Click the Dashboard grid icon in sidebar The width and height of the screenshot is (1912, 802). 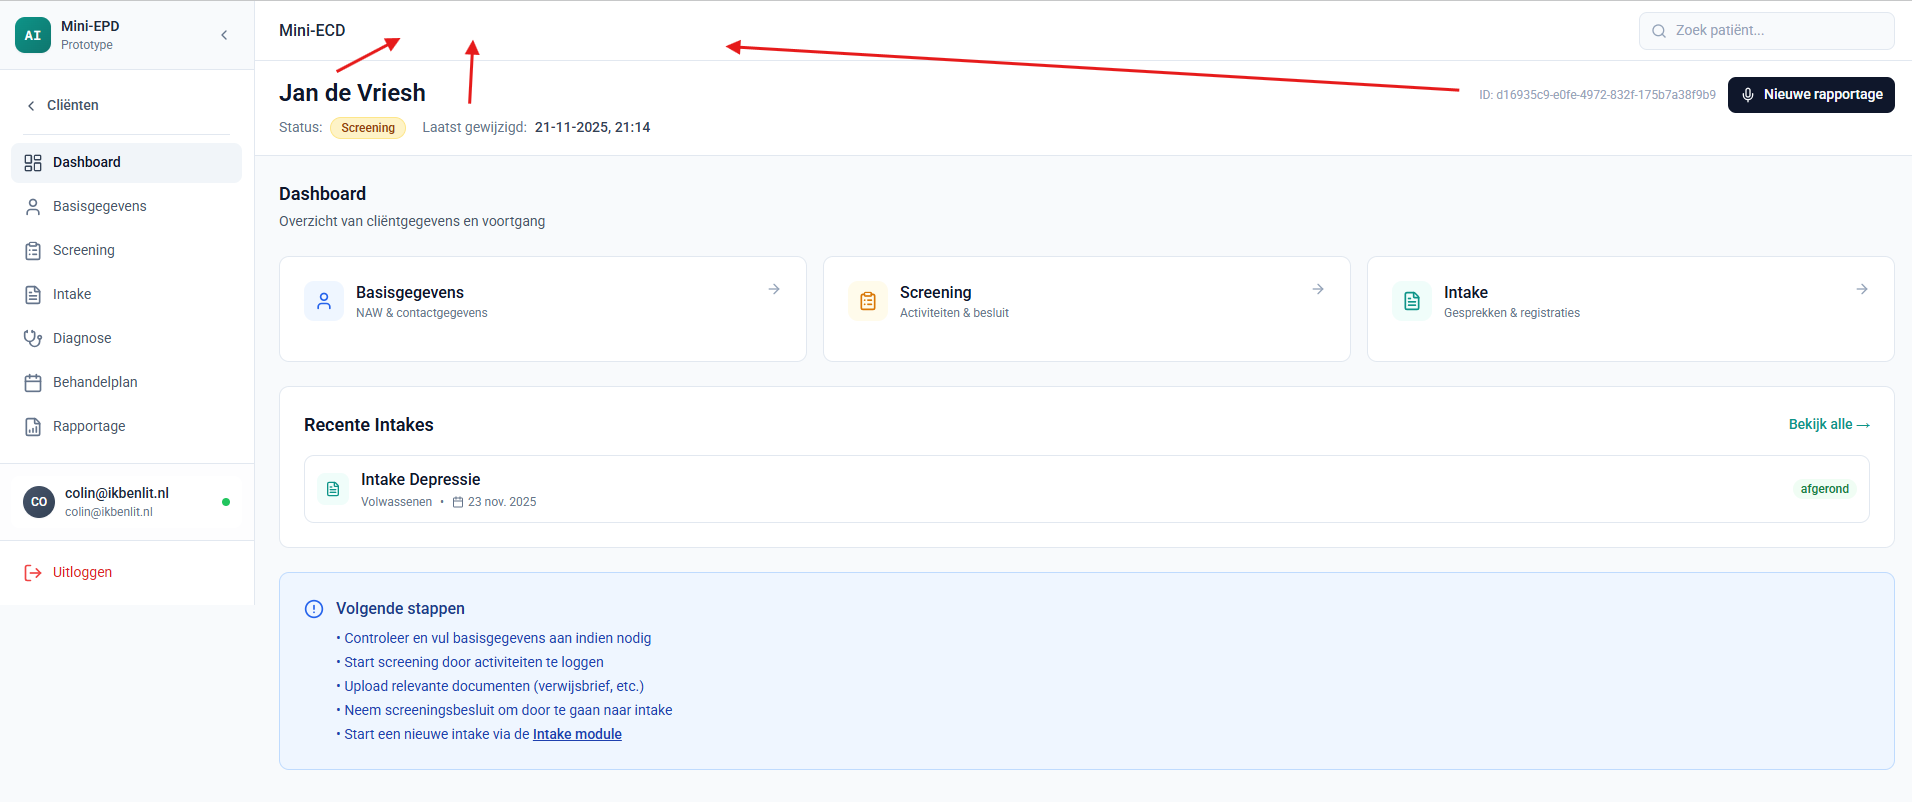(x=33, y=163)
